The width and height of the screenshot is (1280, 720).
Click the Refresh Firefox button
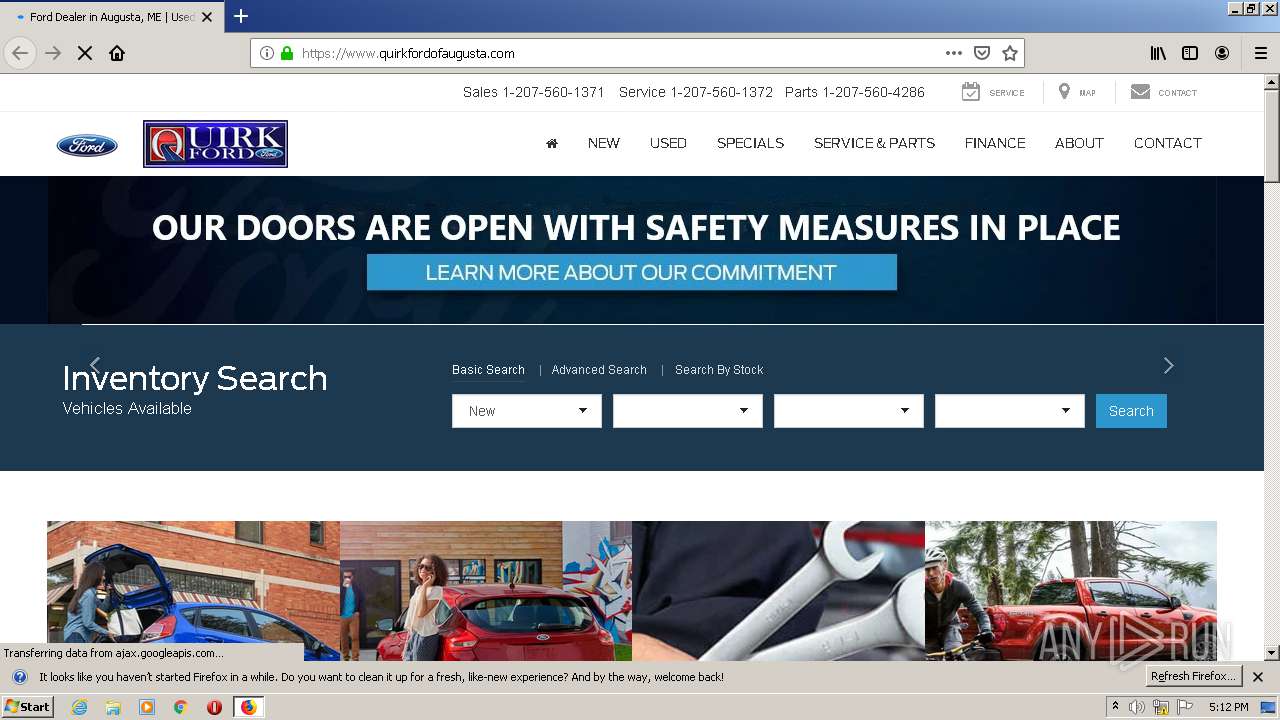click(x=1194, y=677)
